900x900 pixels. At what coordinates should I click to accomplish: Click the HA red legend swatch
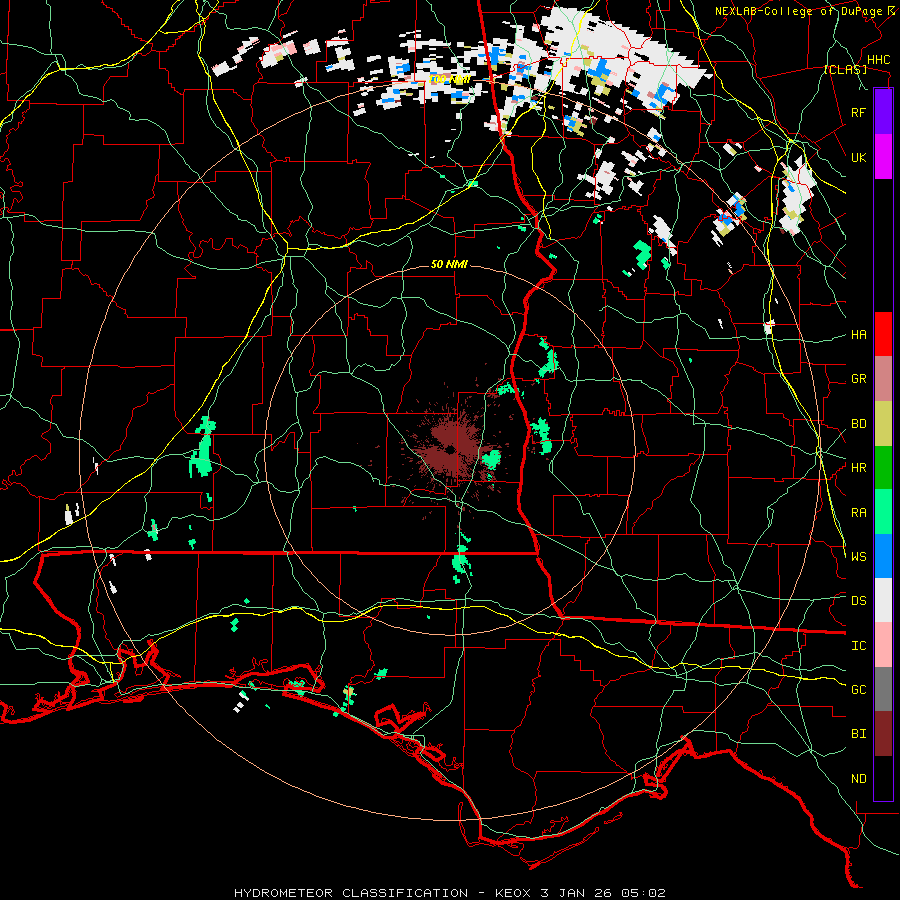tap(883, 334)
